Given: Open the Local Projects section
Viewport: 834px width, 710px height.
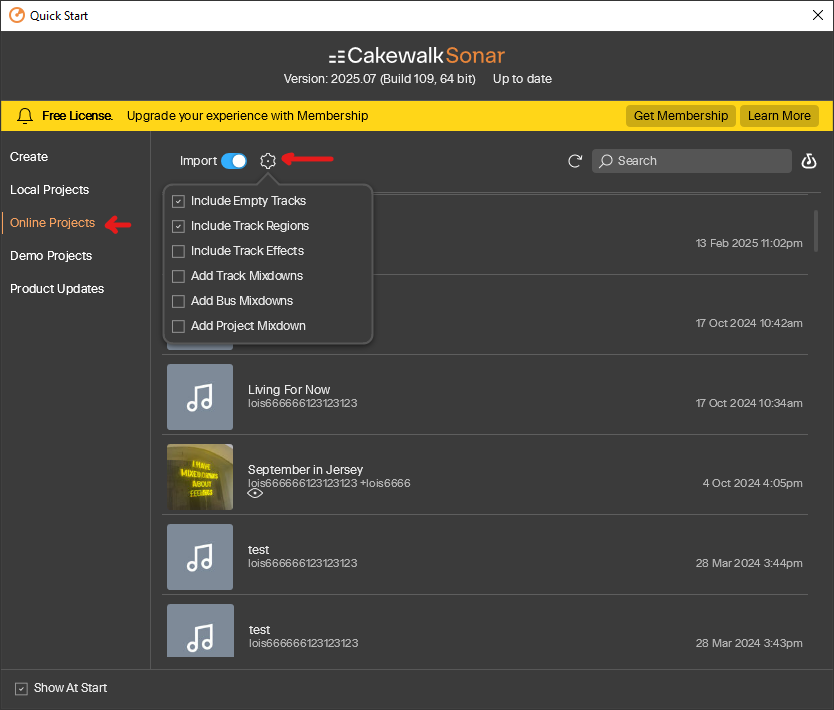Looking at the screenshot, I should pos(49,190).
